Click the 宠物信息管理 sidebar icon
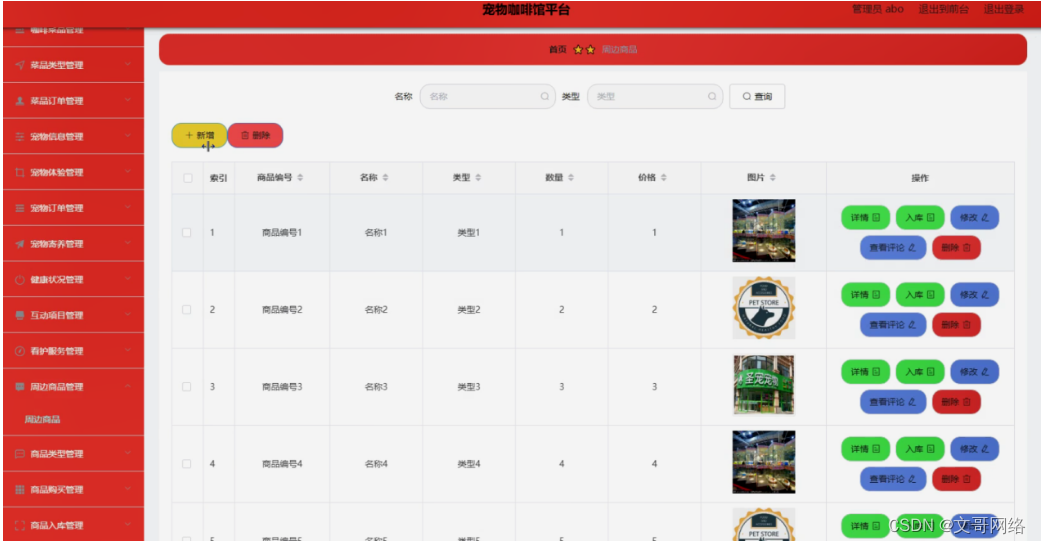The image size is (1041, 544). [x=20, y=137]
